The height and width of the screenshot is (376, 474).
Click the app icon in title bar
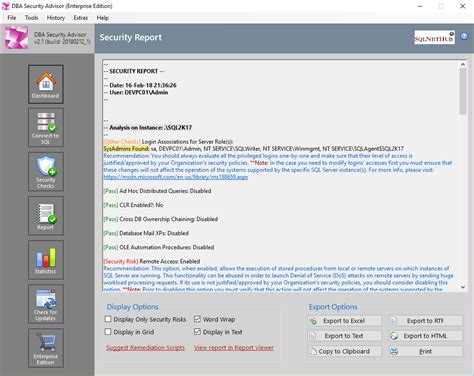(x=6, y=6)
